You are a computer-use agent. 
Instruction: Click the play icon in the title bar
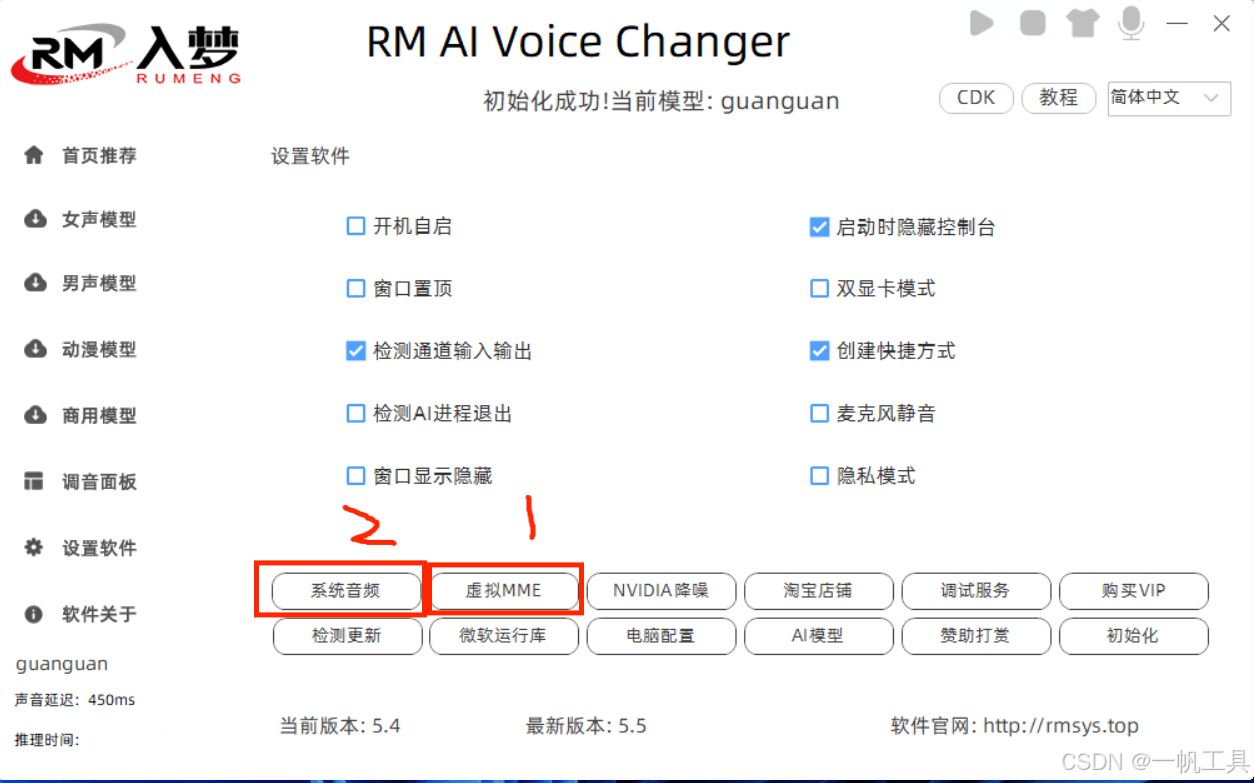click(x=982, y=22)
